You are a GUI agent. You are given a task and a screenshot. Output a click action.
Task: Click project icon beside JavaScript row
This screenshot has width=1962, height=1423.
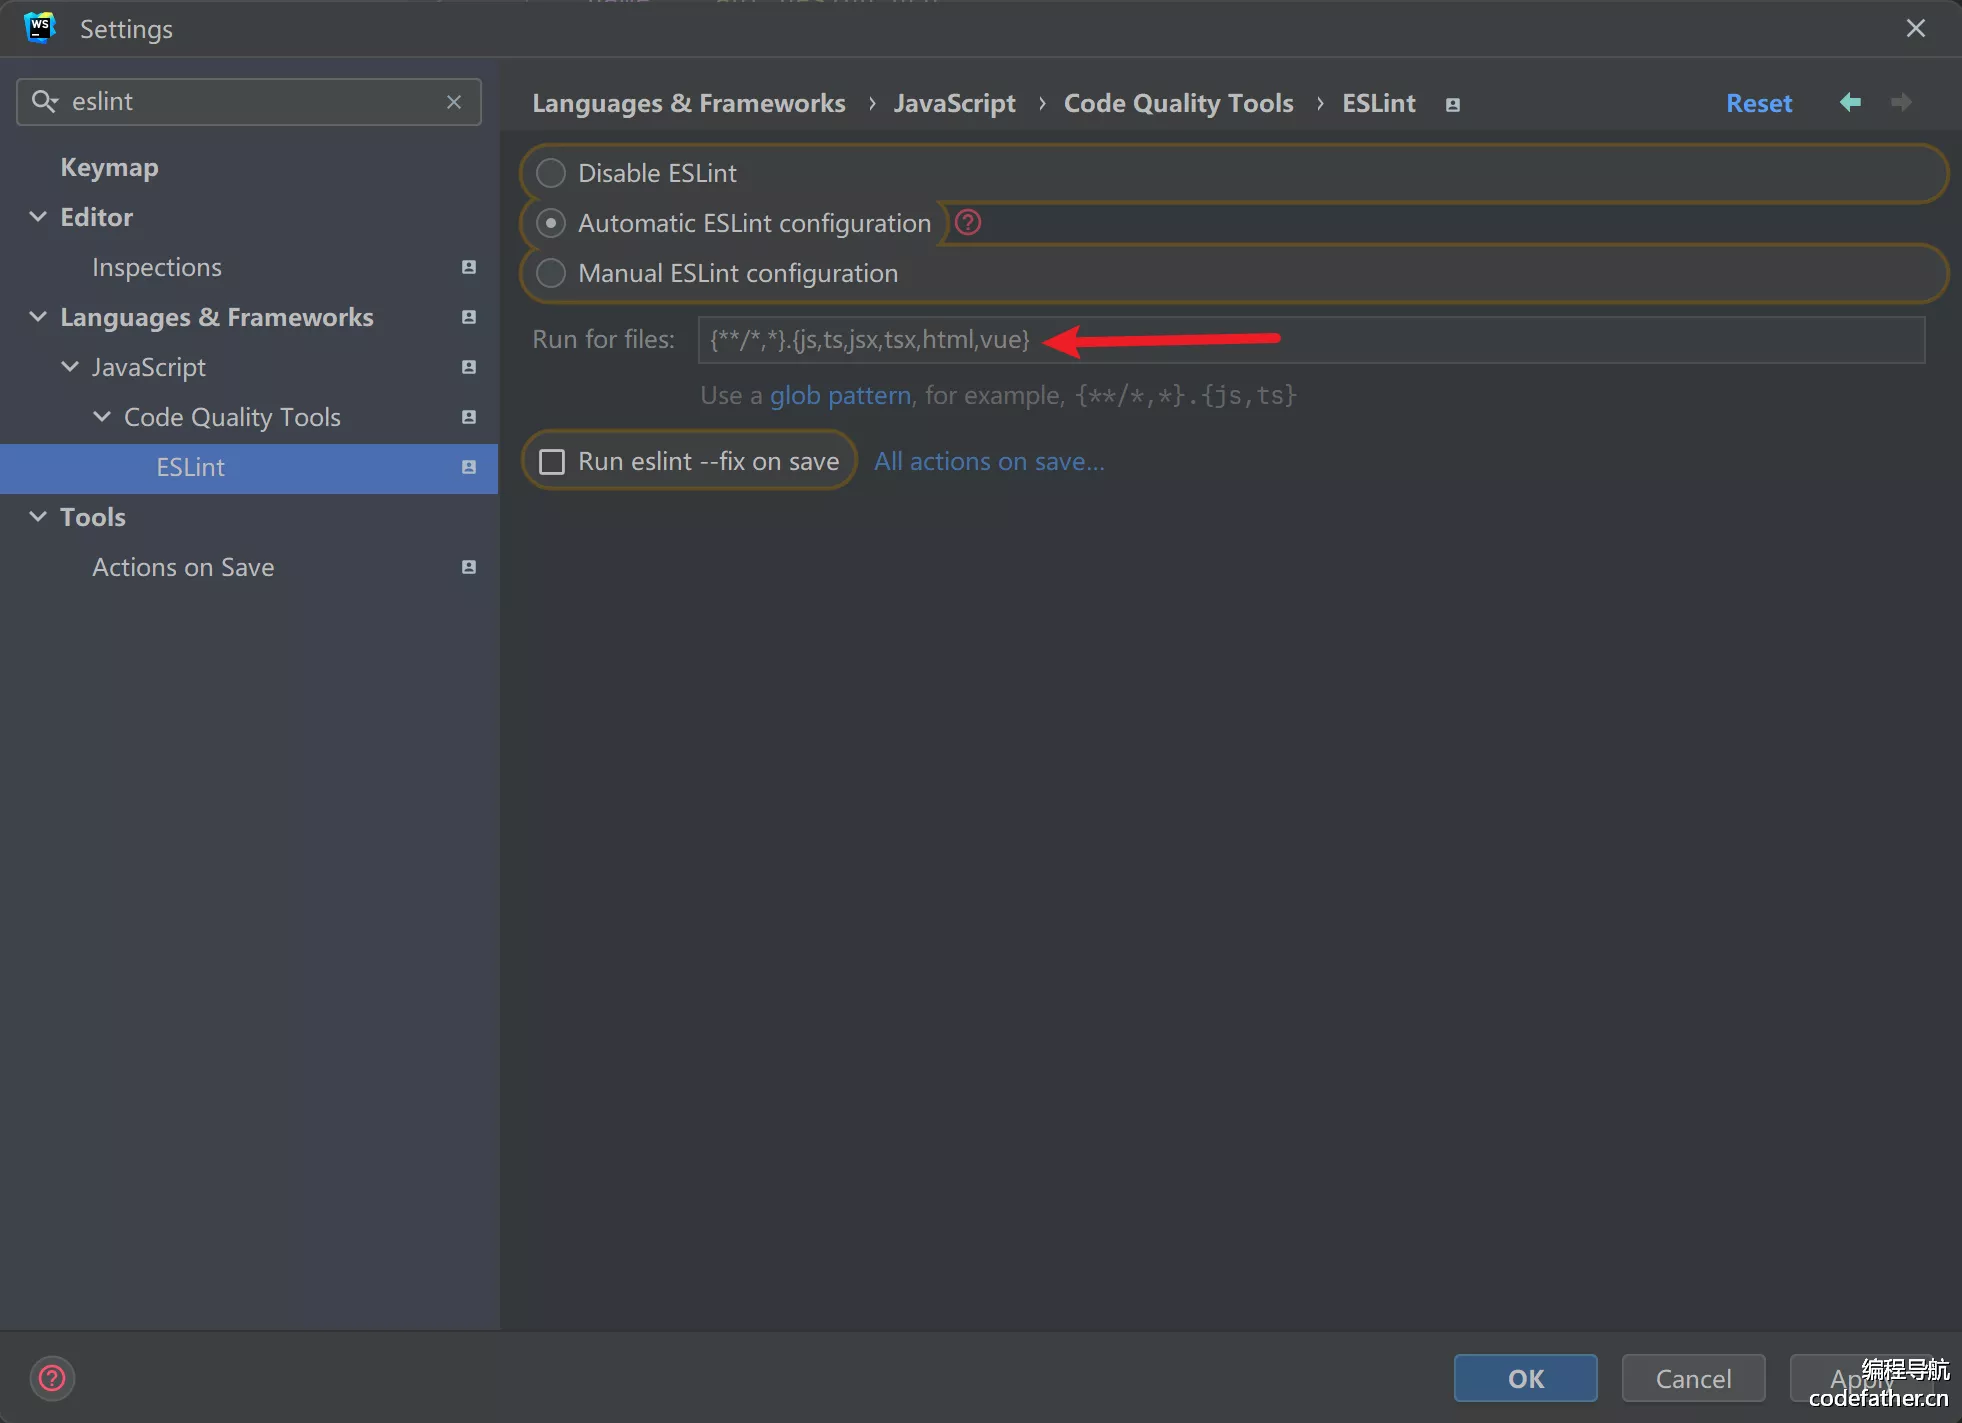pos(468,367)
